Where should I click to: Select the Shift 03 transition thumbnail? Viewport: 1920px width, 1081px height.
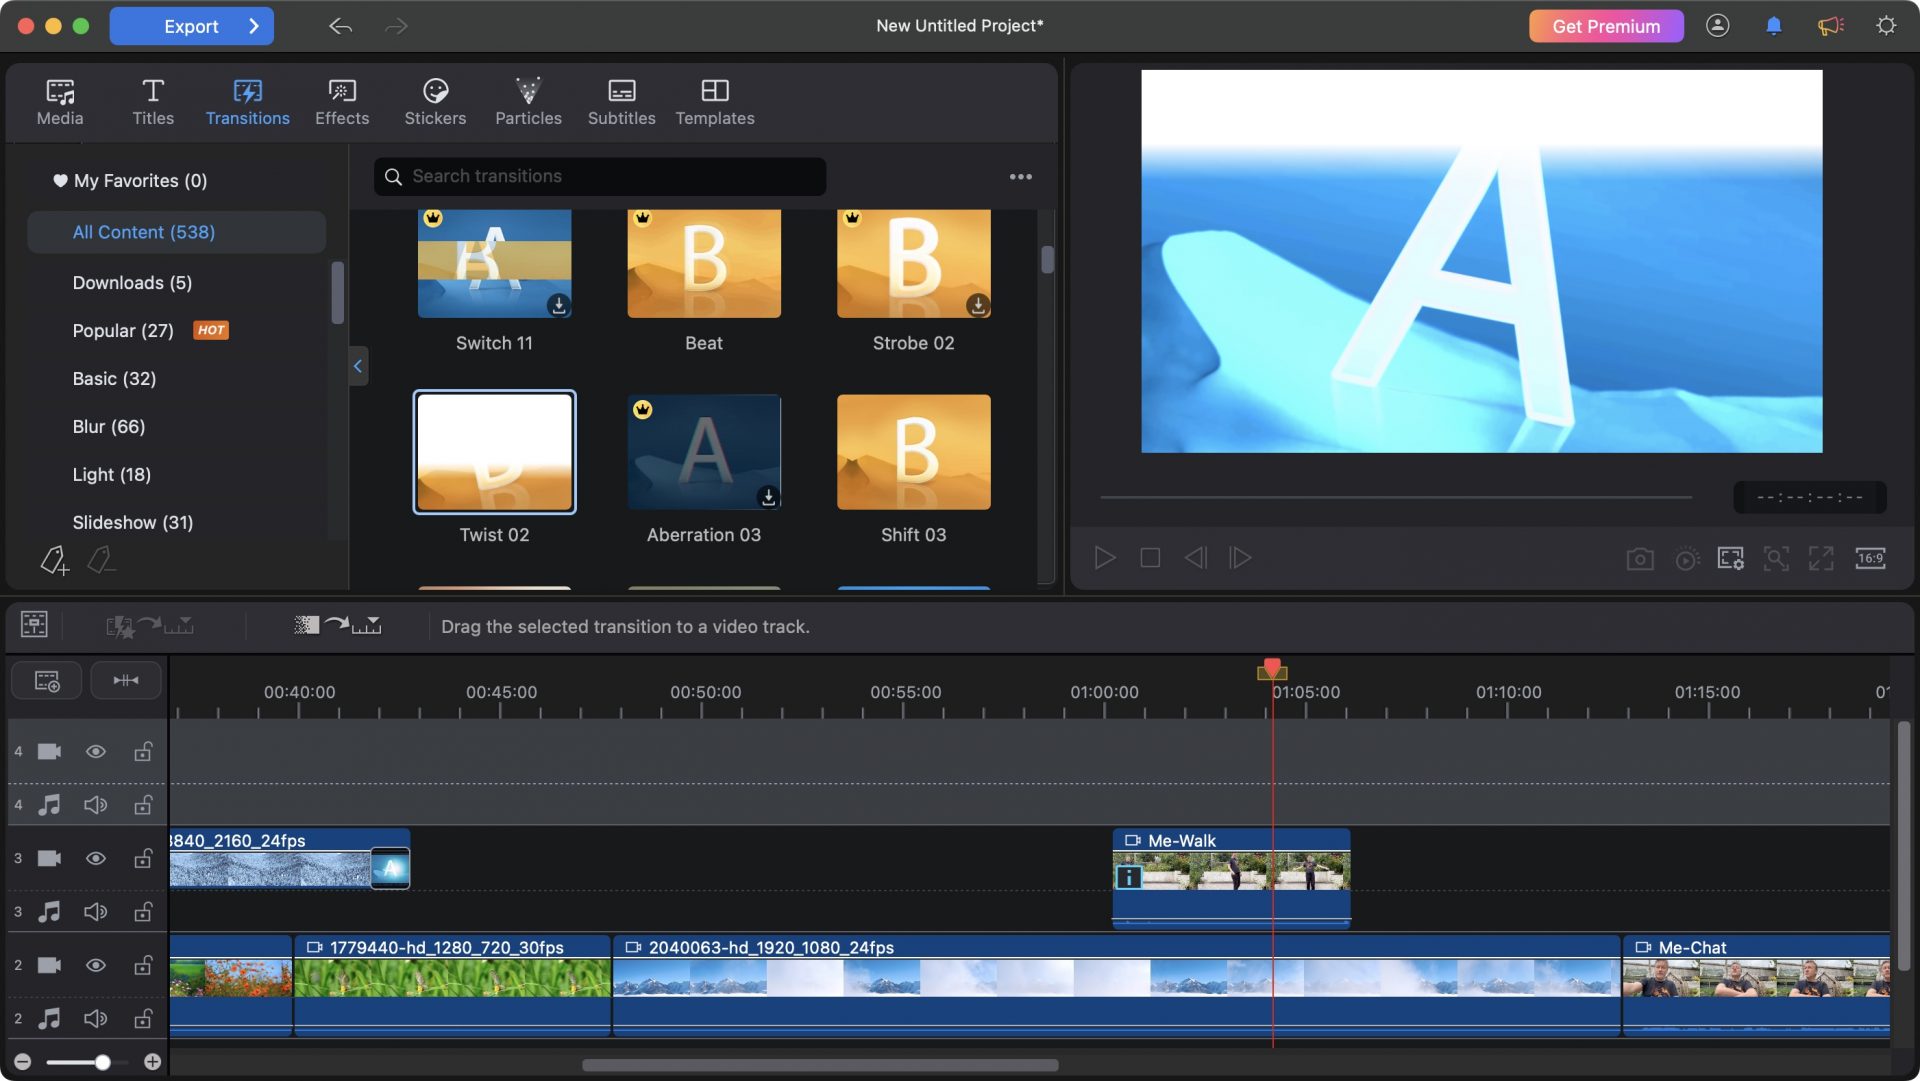pos(913,452)
